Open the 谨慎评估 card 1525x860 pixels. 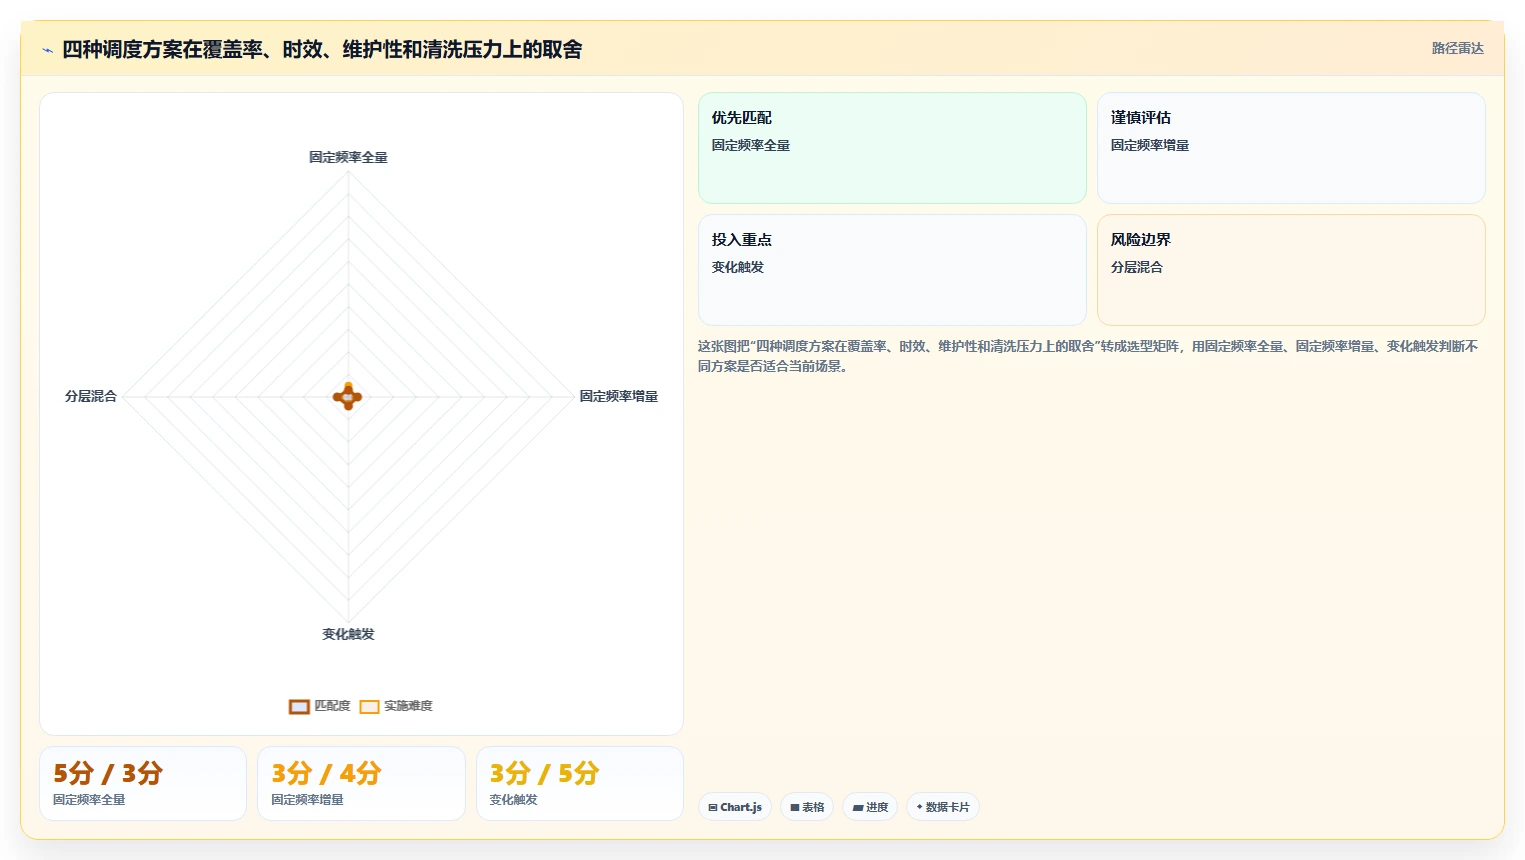coord(1291,148)
